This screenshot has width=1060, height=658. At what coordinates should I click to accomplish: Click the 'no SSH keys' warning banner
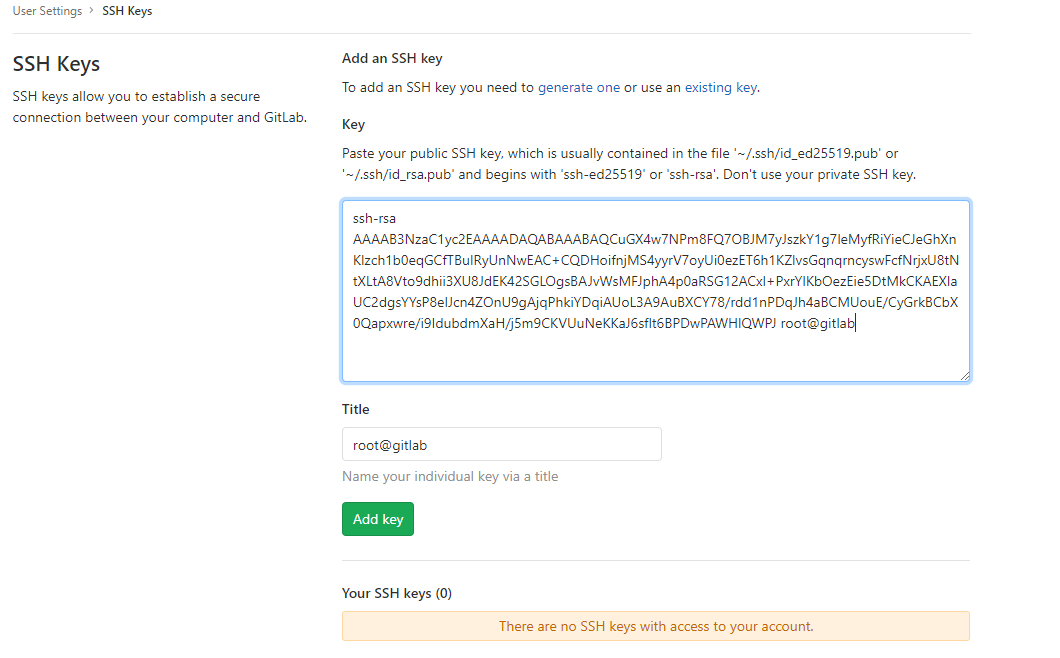pos(656,626)
